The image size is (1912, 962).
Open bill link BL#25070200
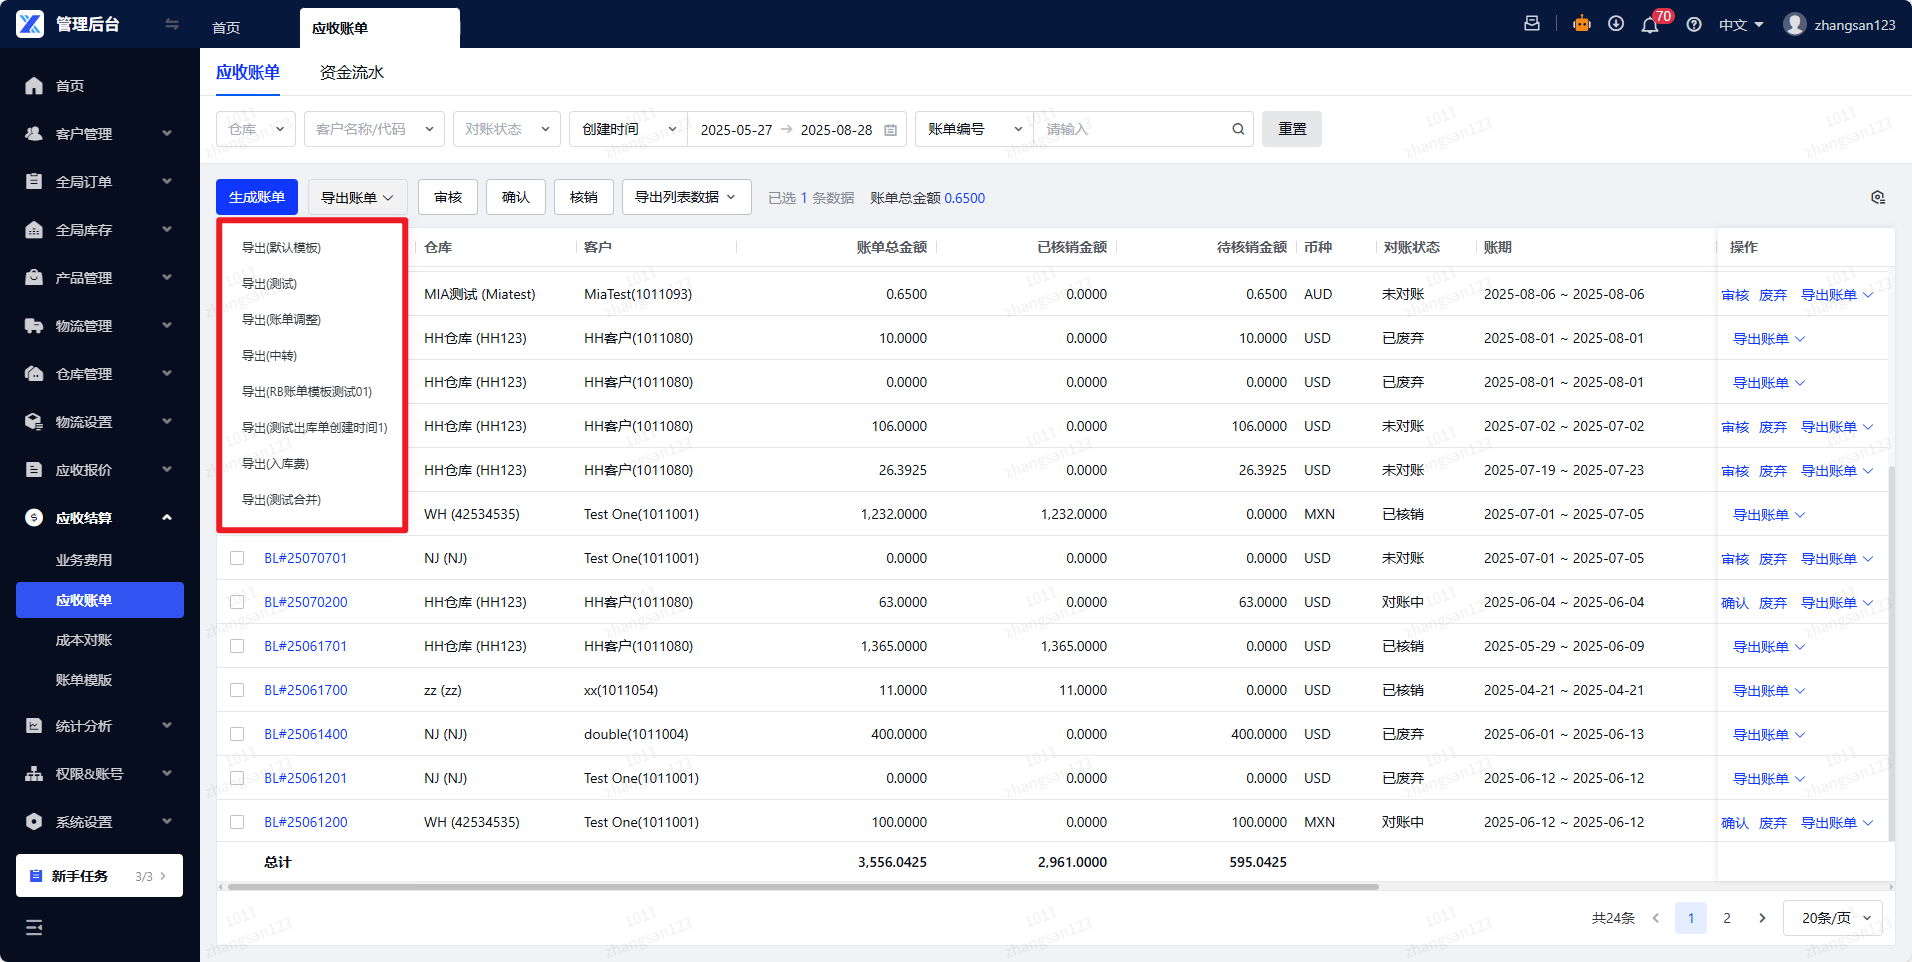click(306, 602)
